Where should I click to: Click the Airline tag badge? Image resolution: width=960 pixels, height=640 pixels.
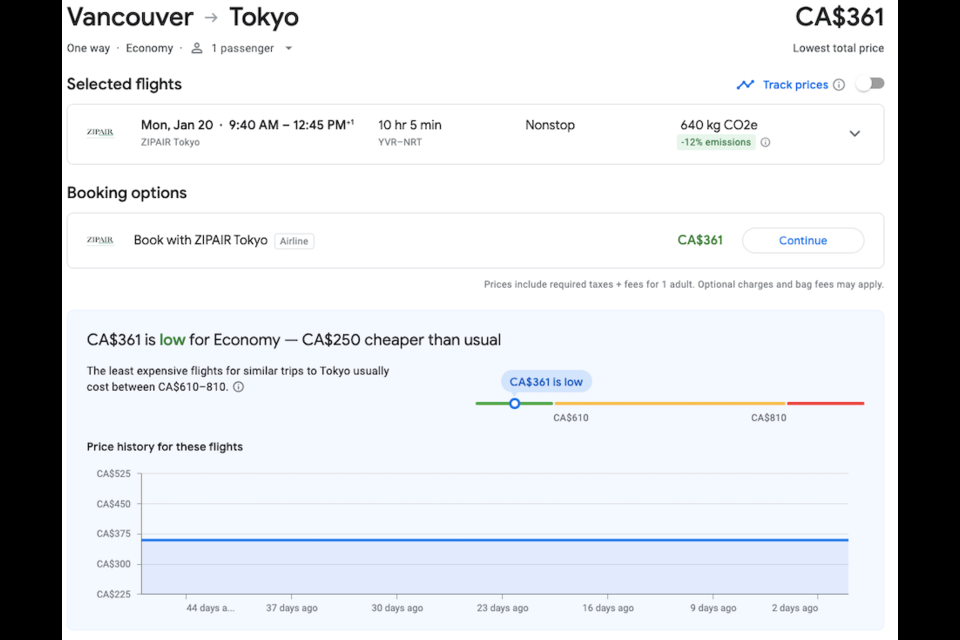pos(294,241)
